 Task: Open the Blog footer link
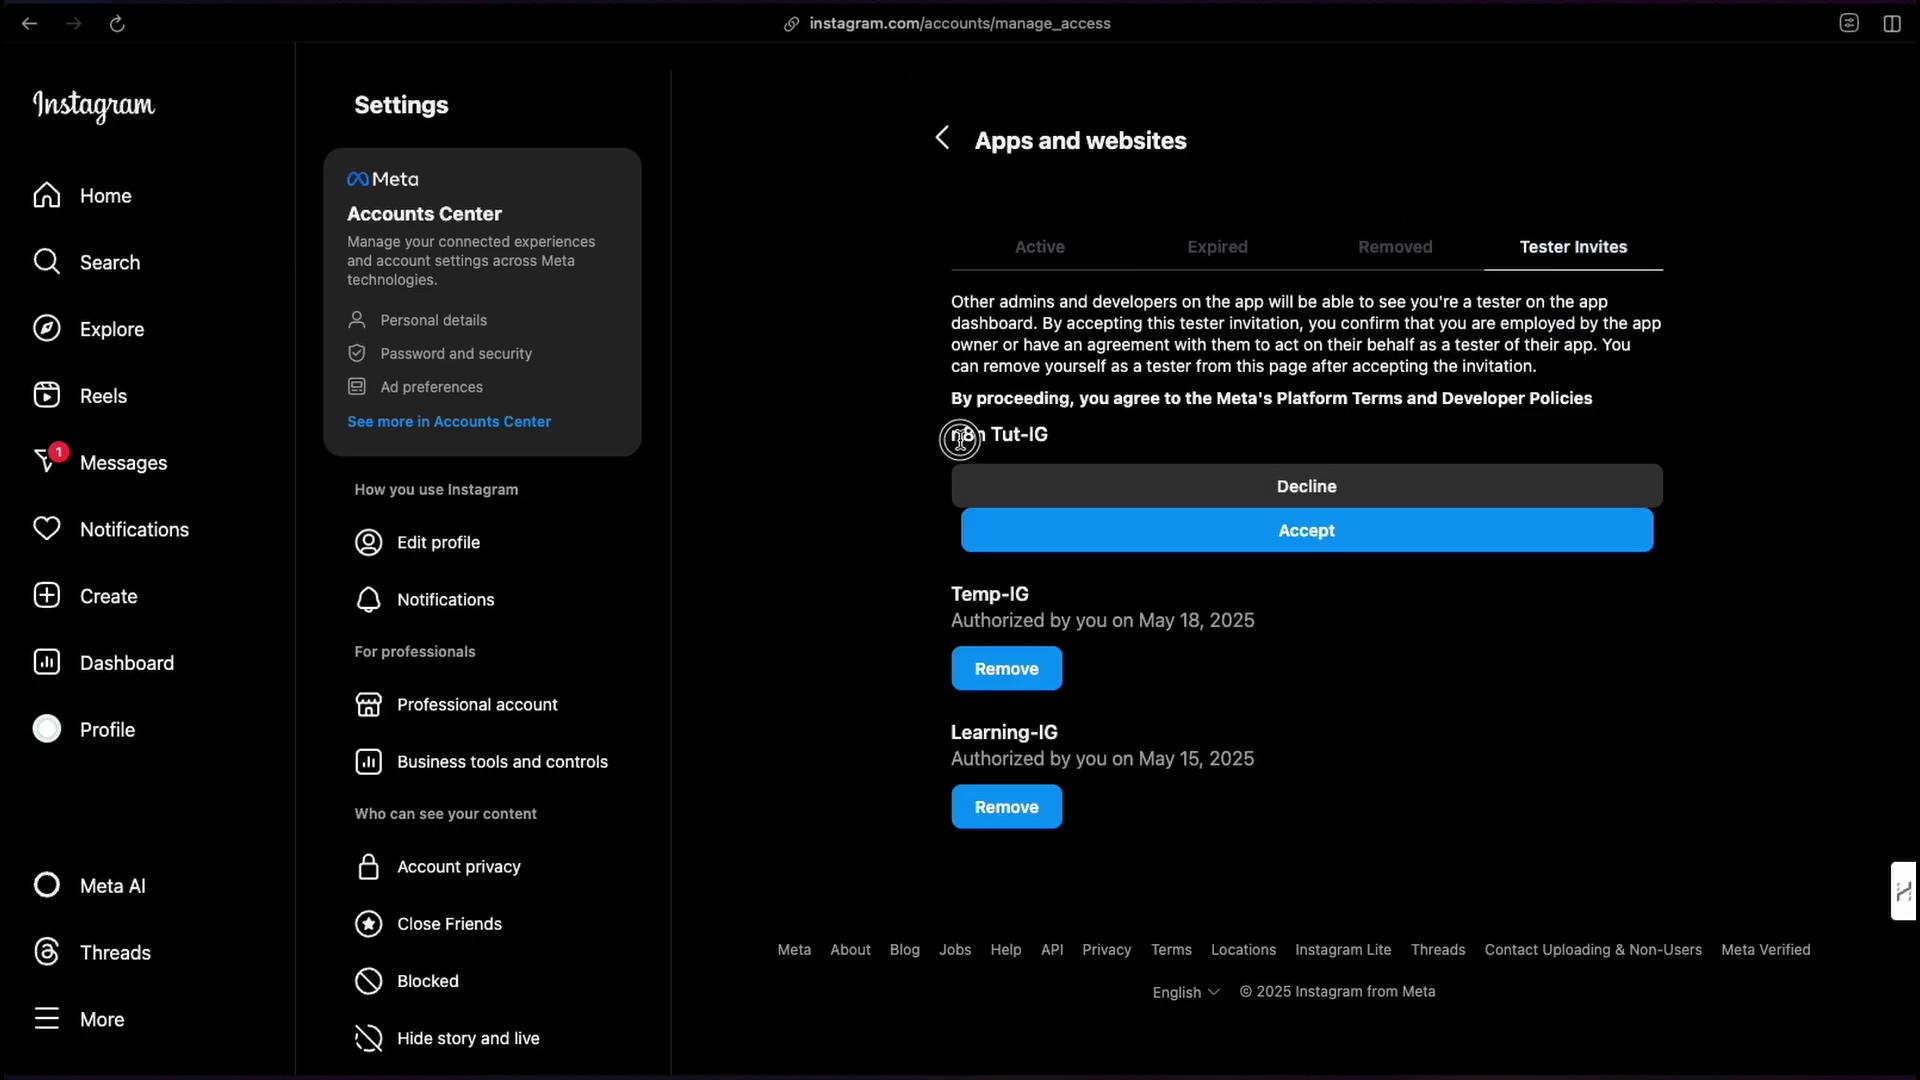click(904, 950)
